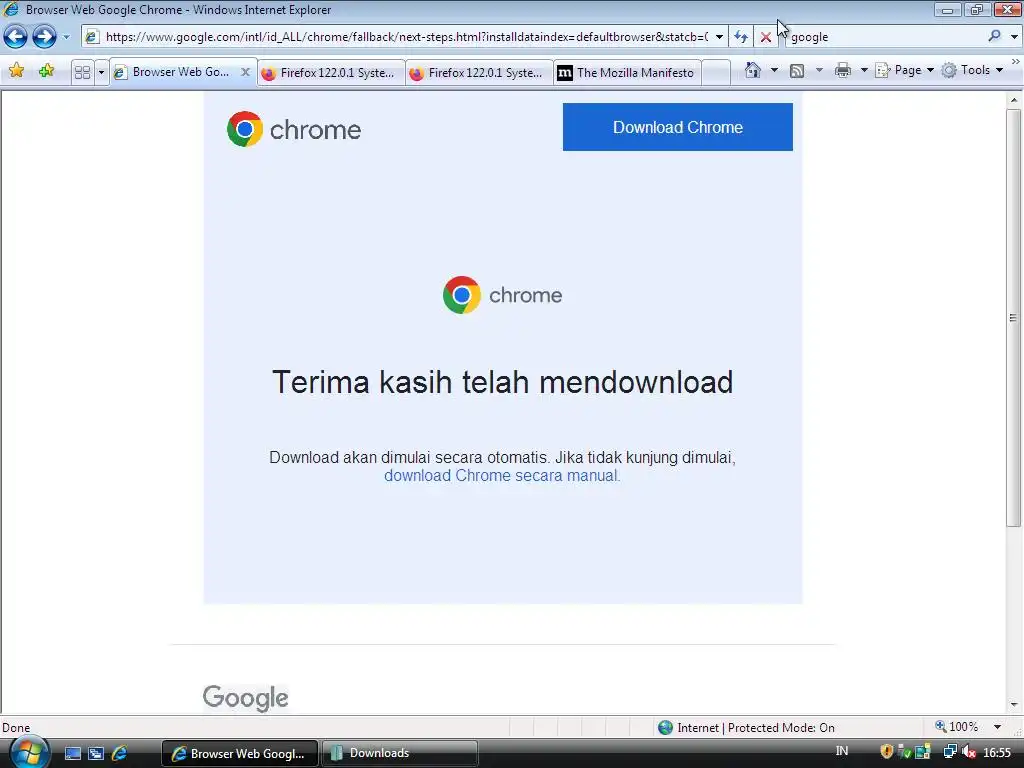This screenshot has height=768, width=1024.
Task: Click the Terima kasih telah mendownload heading
Action: [x=502, y=382]
